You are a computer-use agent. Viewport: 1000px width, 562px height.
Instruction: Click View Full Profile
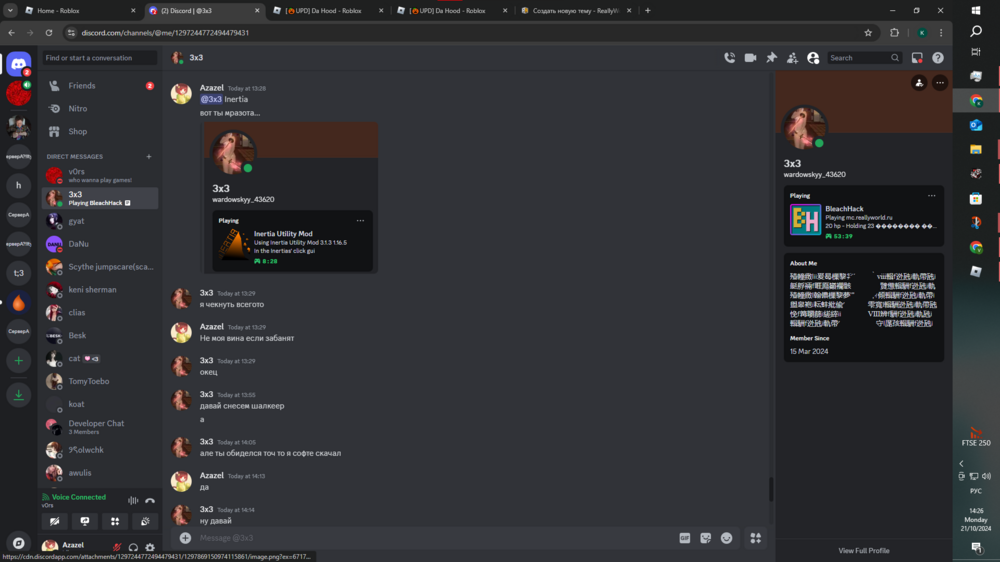(x=864, y=551)
